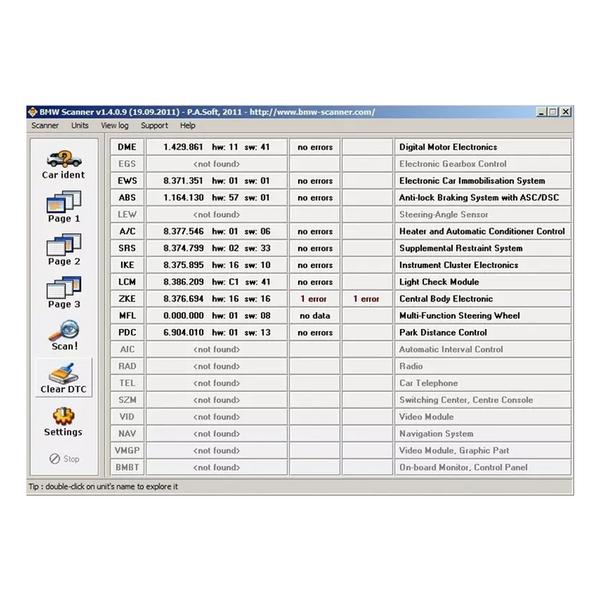The height and width of the screenshot is (600, 600).
Task: Open the Scanner menu
Action: [x=45, y=126]
